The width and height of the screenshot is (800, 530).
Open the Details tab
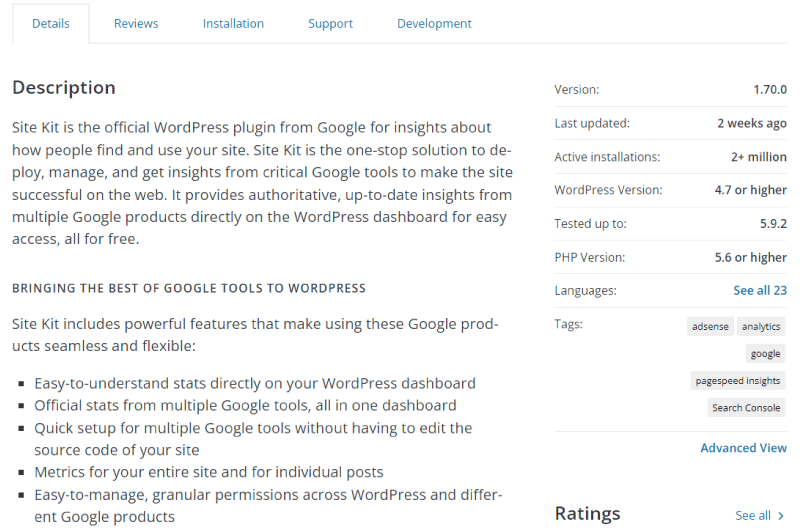coord(51,23)
